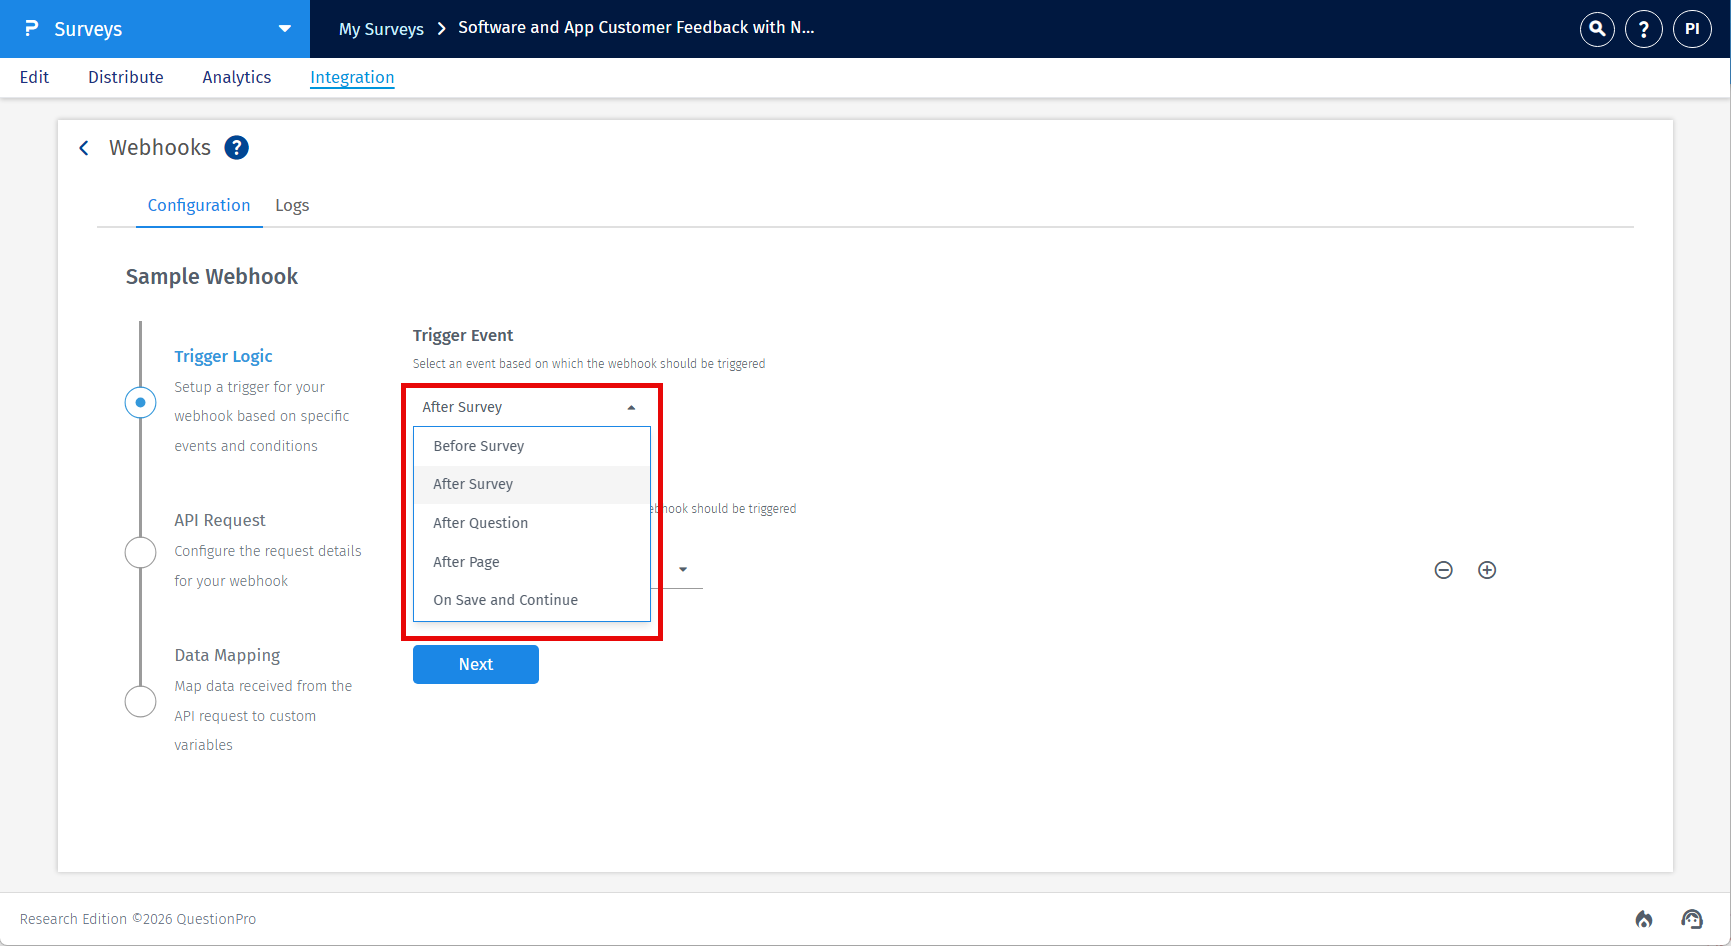Viewport: 1731px width, 946px height.
Task: Open support headset icon in footer
Action: (x=1692, y=919)
